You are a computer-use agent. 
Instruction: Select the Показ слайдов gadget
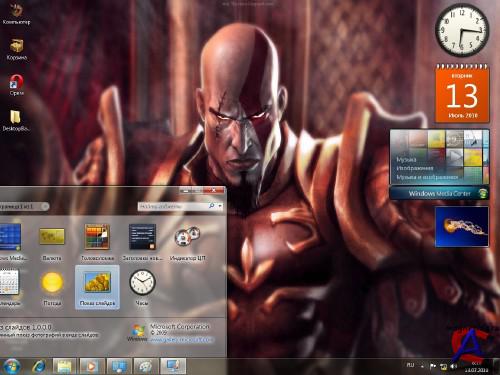[97, 287]
